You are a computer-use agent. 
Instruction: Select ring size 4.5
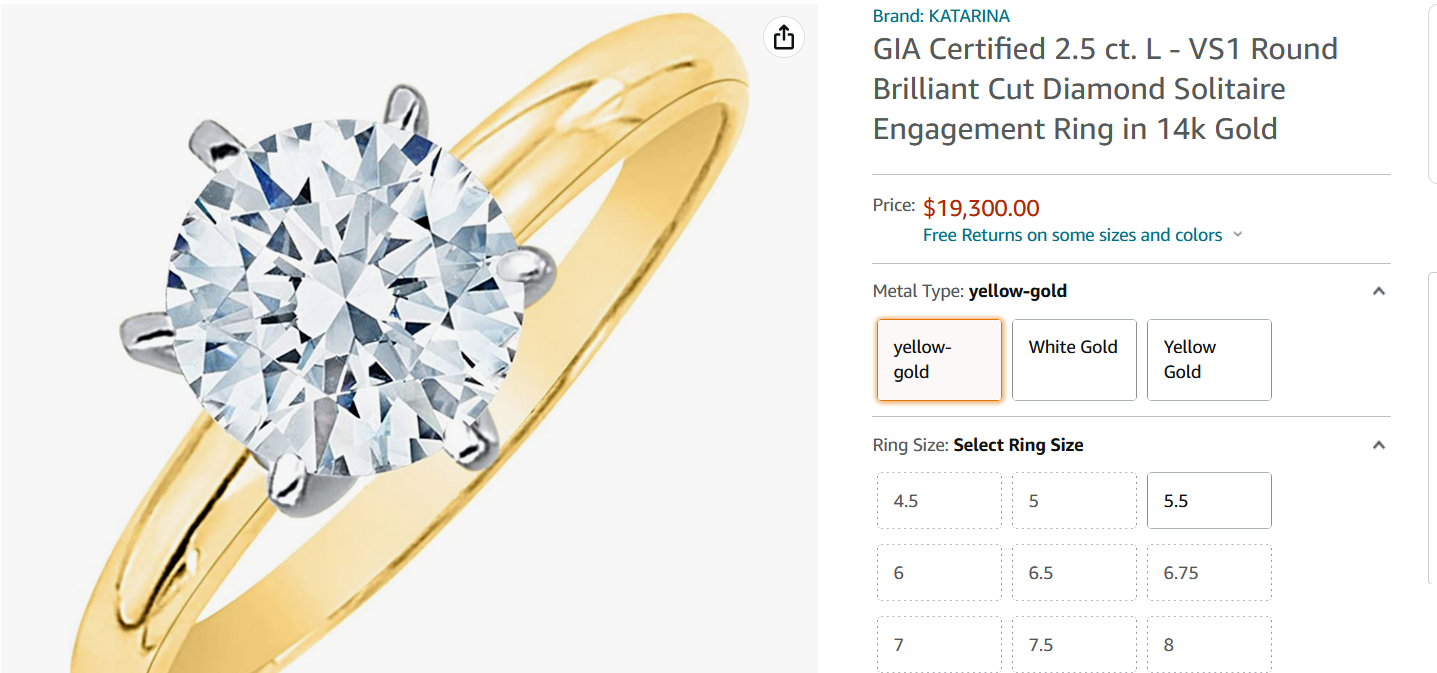(939, 501)
